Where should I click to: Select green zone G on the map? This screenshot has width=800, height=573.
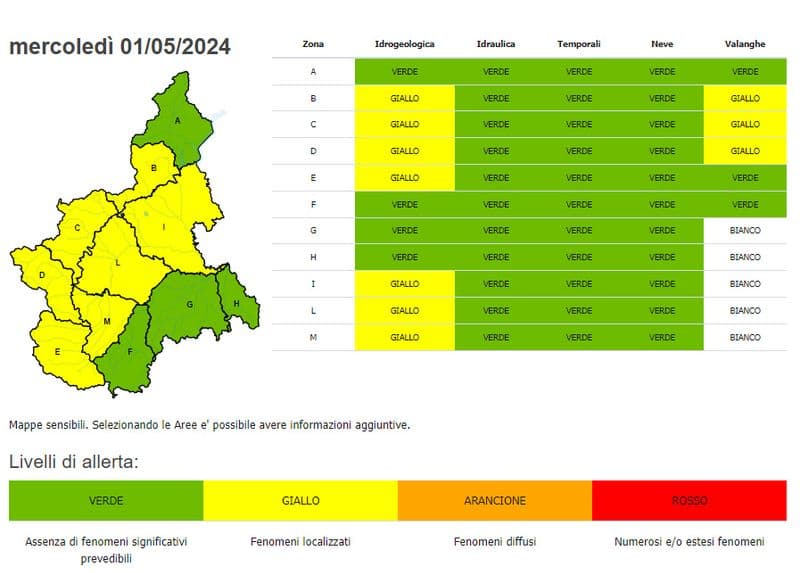pos(187,304)
